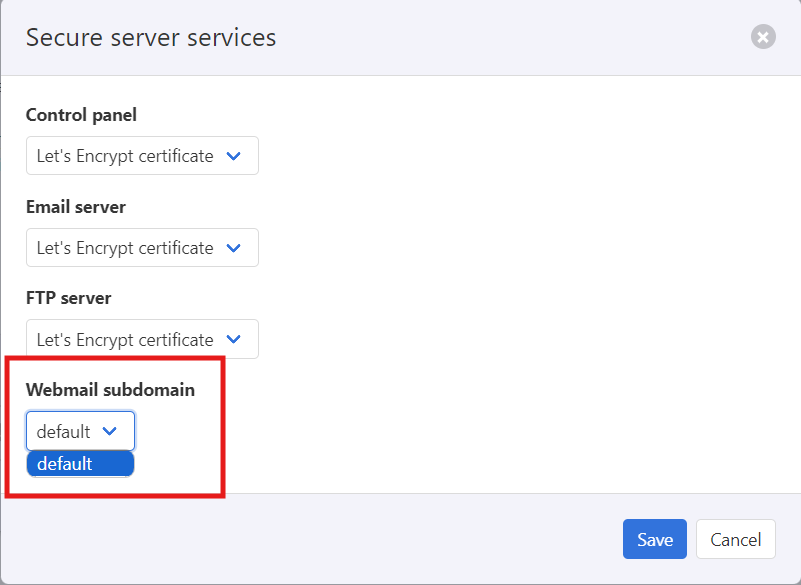
Task: Click the chevron arrow in FTP server dropdown
Action: (234, 340)
